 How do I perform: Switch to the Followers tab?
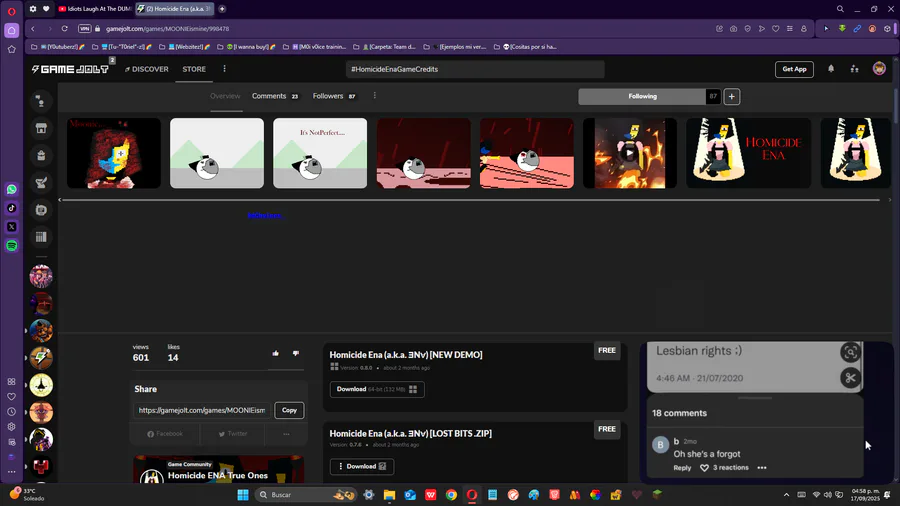[334, 96]
